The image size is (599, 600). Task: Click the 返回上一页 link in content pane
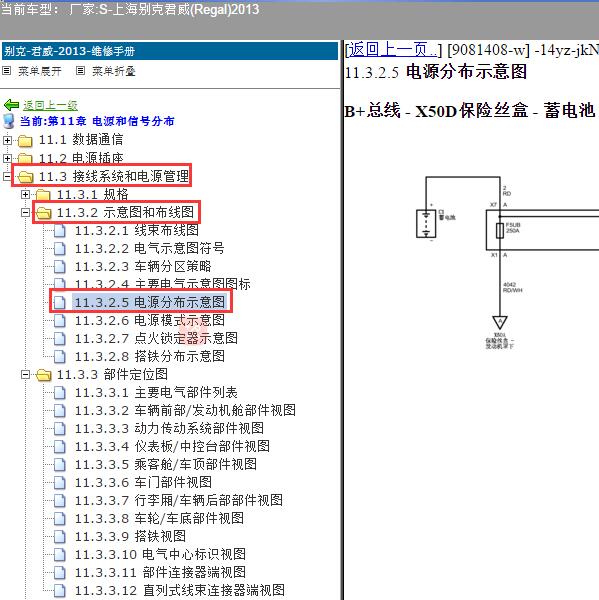coord(392,49)
